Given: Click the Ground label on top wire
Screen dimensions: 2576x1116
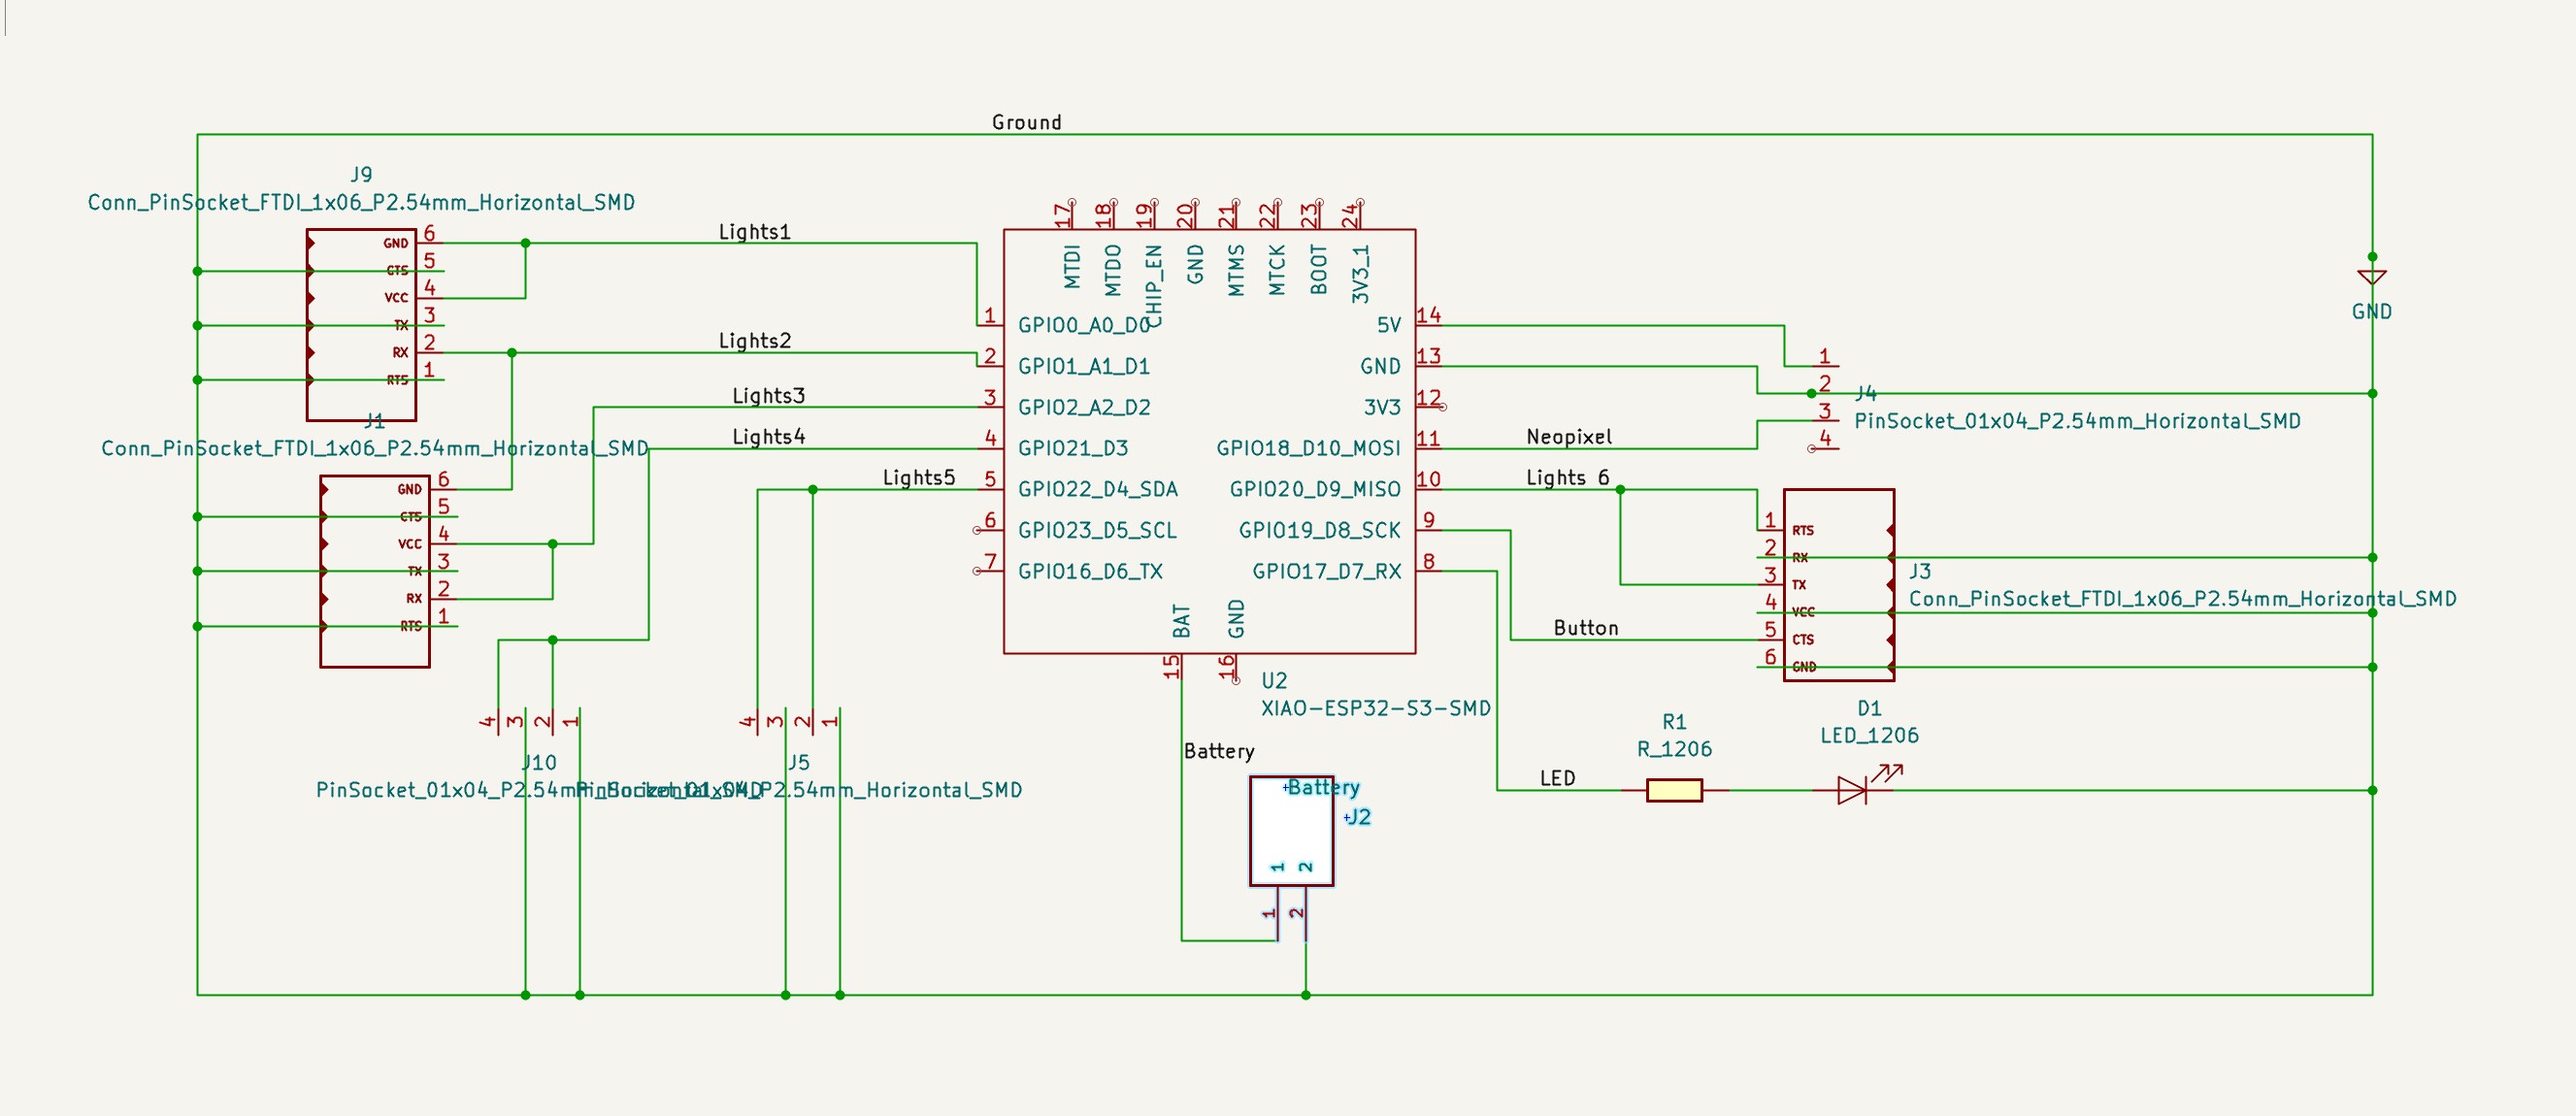Looking at the screenshot, I should click(x=1026, y=122).
